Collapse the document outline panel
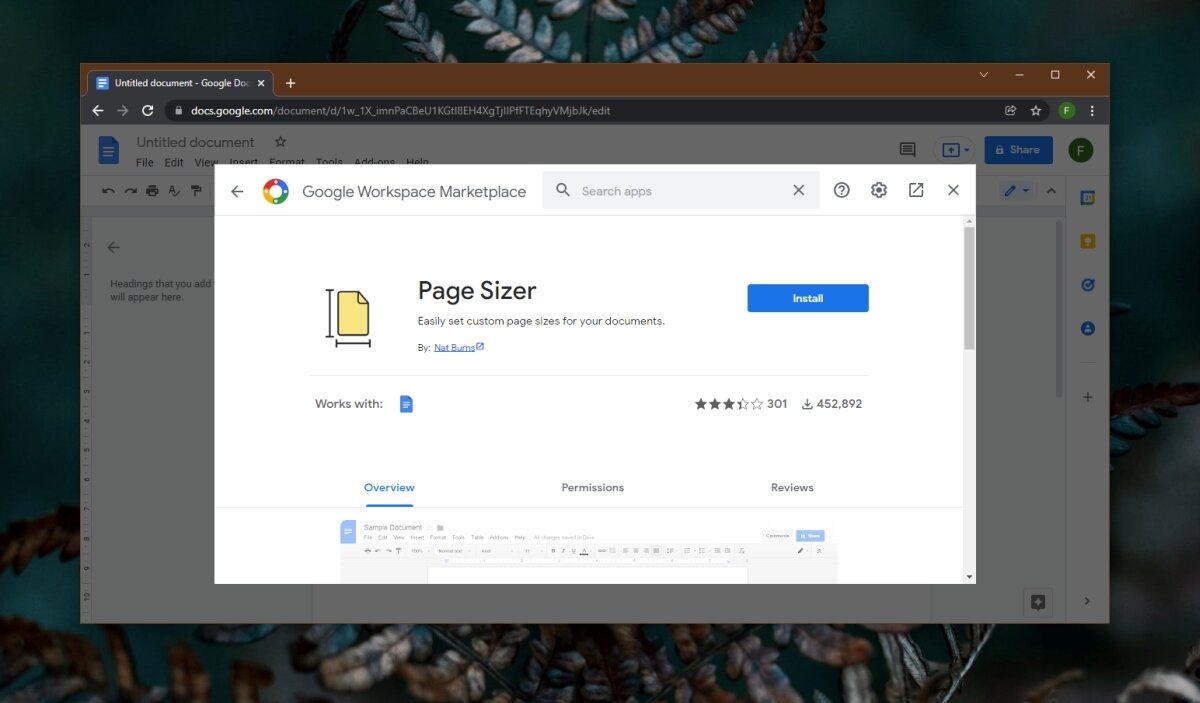The width and height of the screenshot is (1200, 703). [114, 247]
